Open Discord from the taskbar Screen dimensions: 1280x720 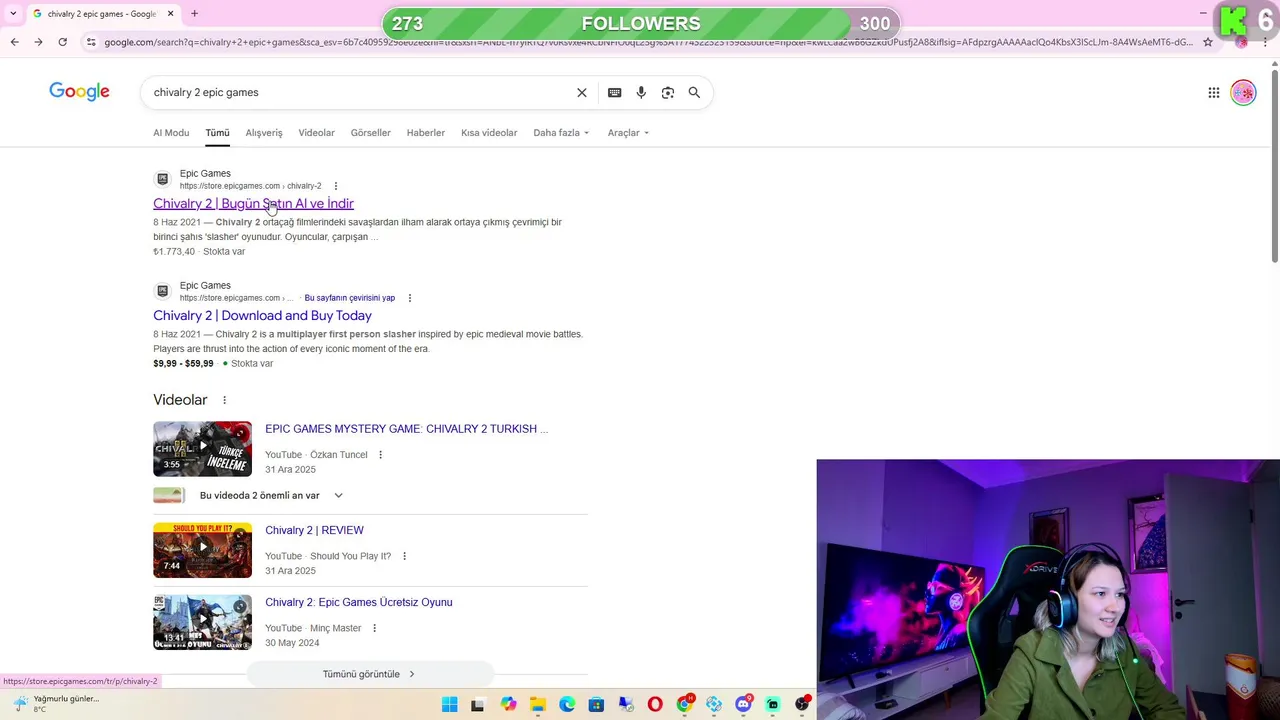pyautogui.click(x=743, y=705)
